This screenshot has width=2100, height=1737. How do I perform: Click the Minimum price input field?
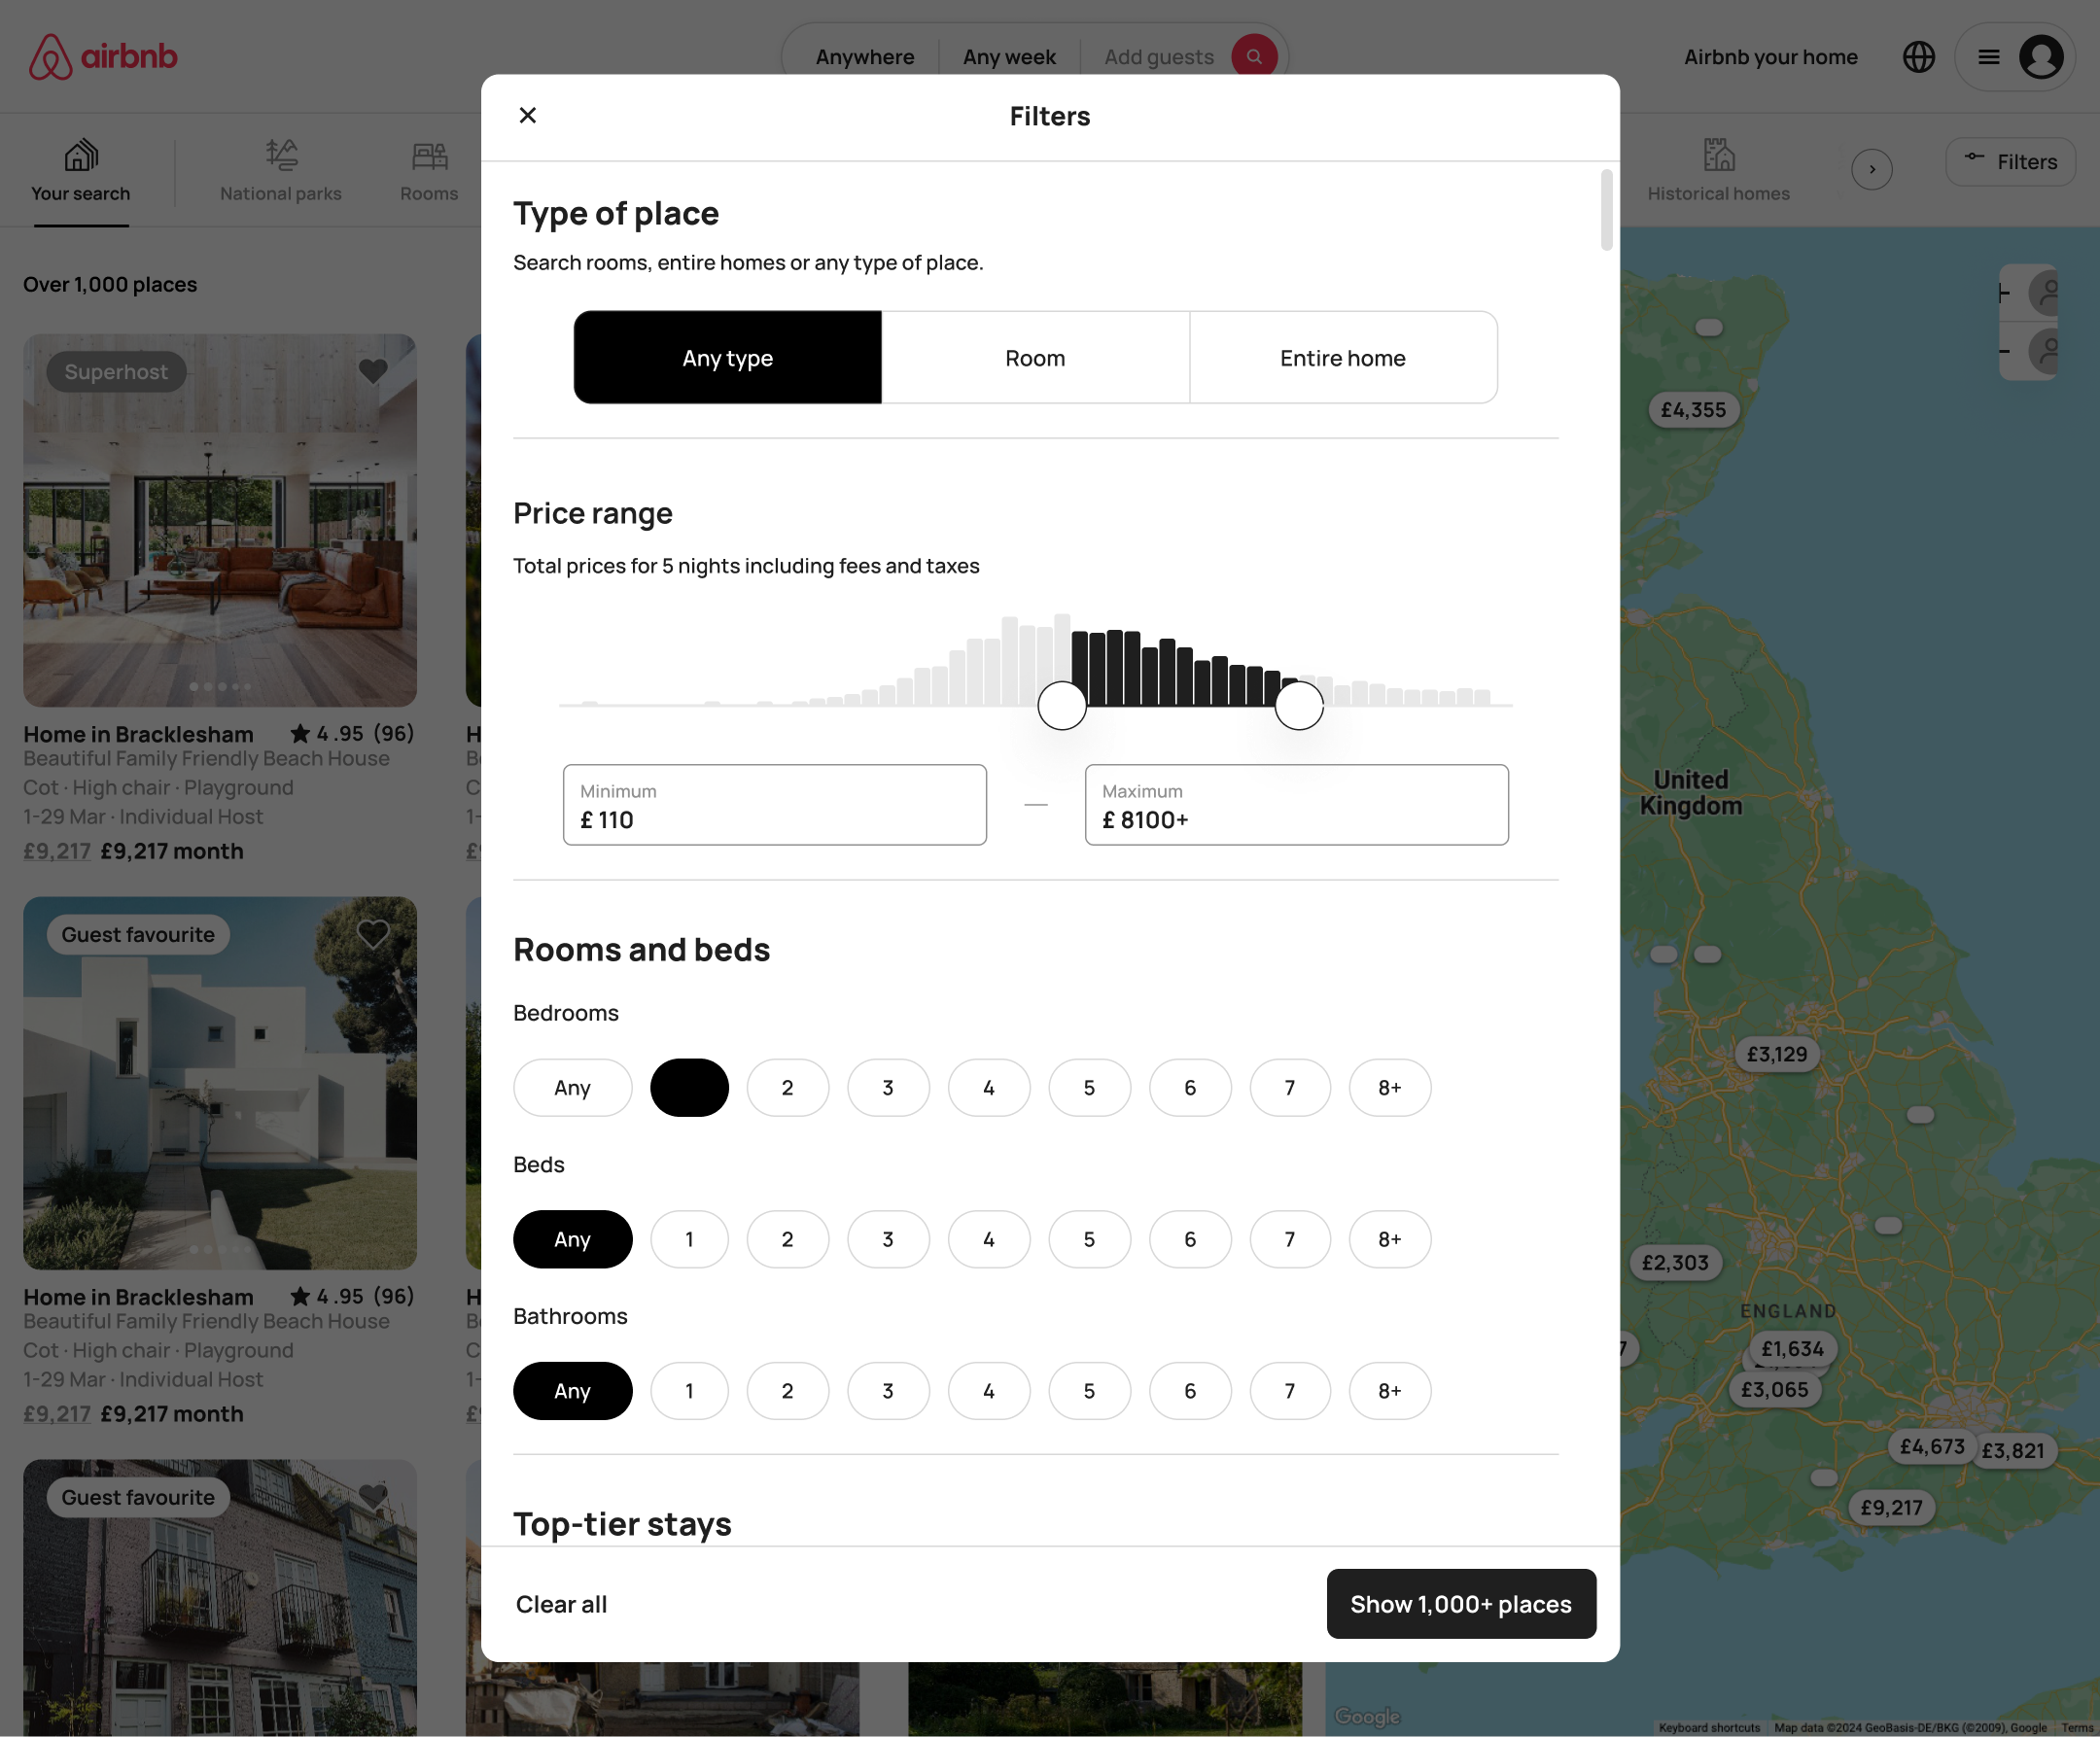(x=774, y=805)
